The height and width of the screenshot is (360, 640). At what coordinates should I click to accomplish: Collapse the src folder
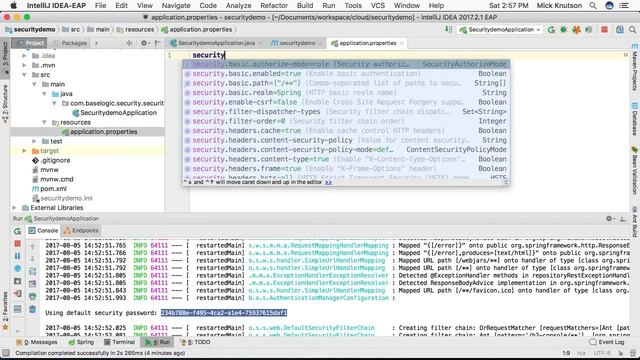pos(24,75)
